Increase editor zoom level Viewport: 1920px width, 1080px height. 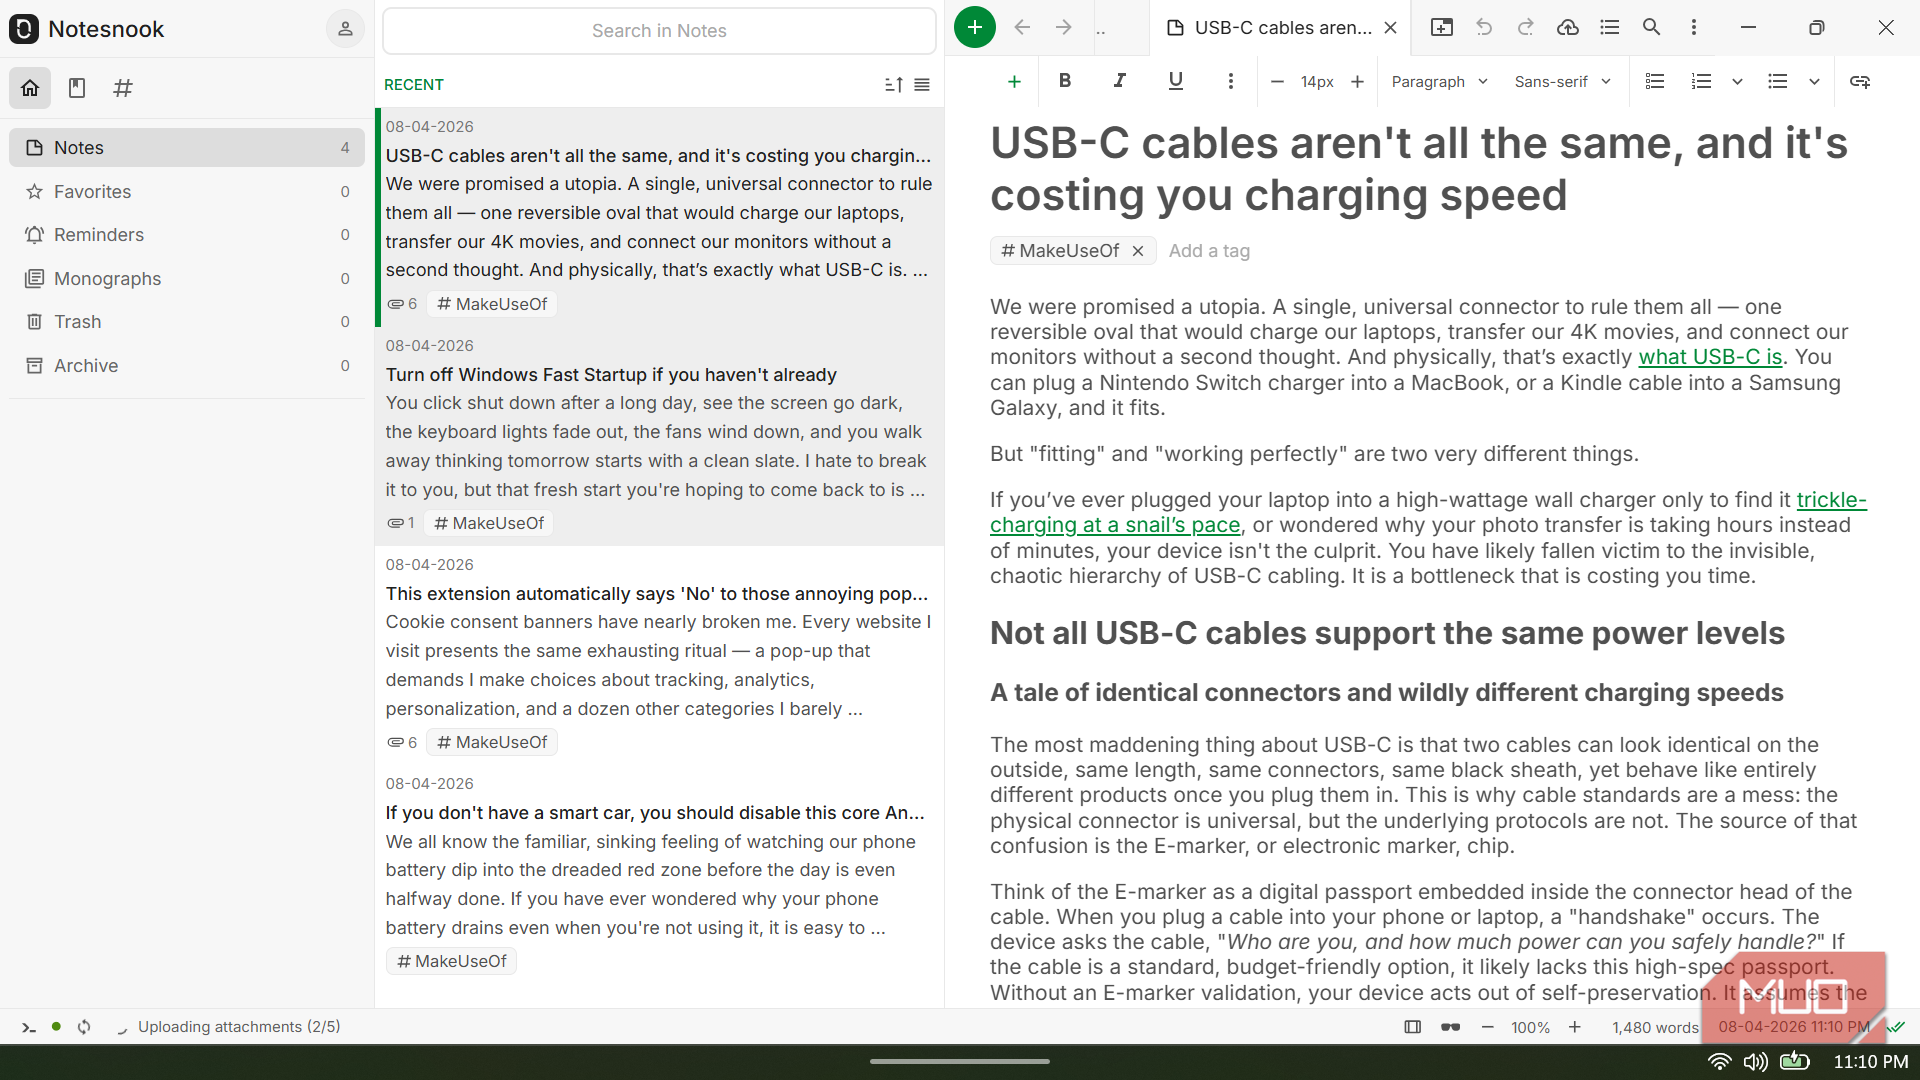pos(1575,1027)
